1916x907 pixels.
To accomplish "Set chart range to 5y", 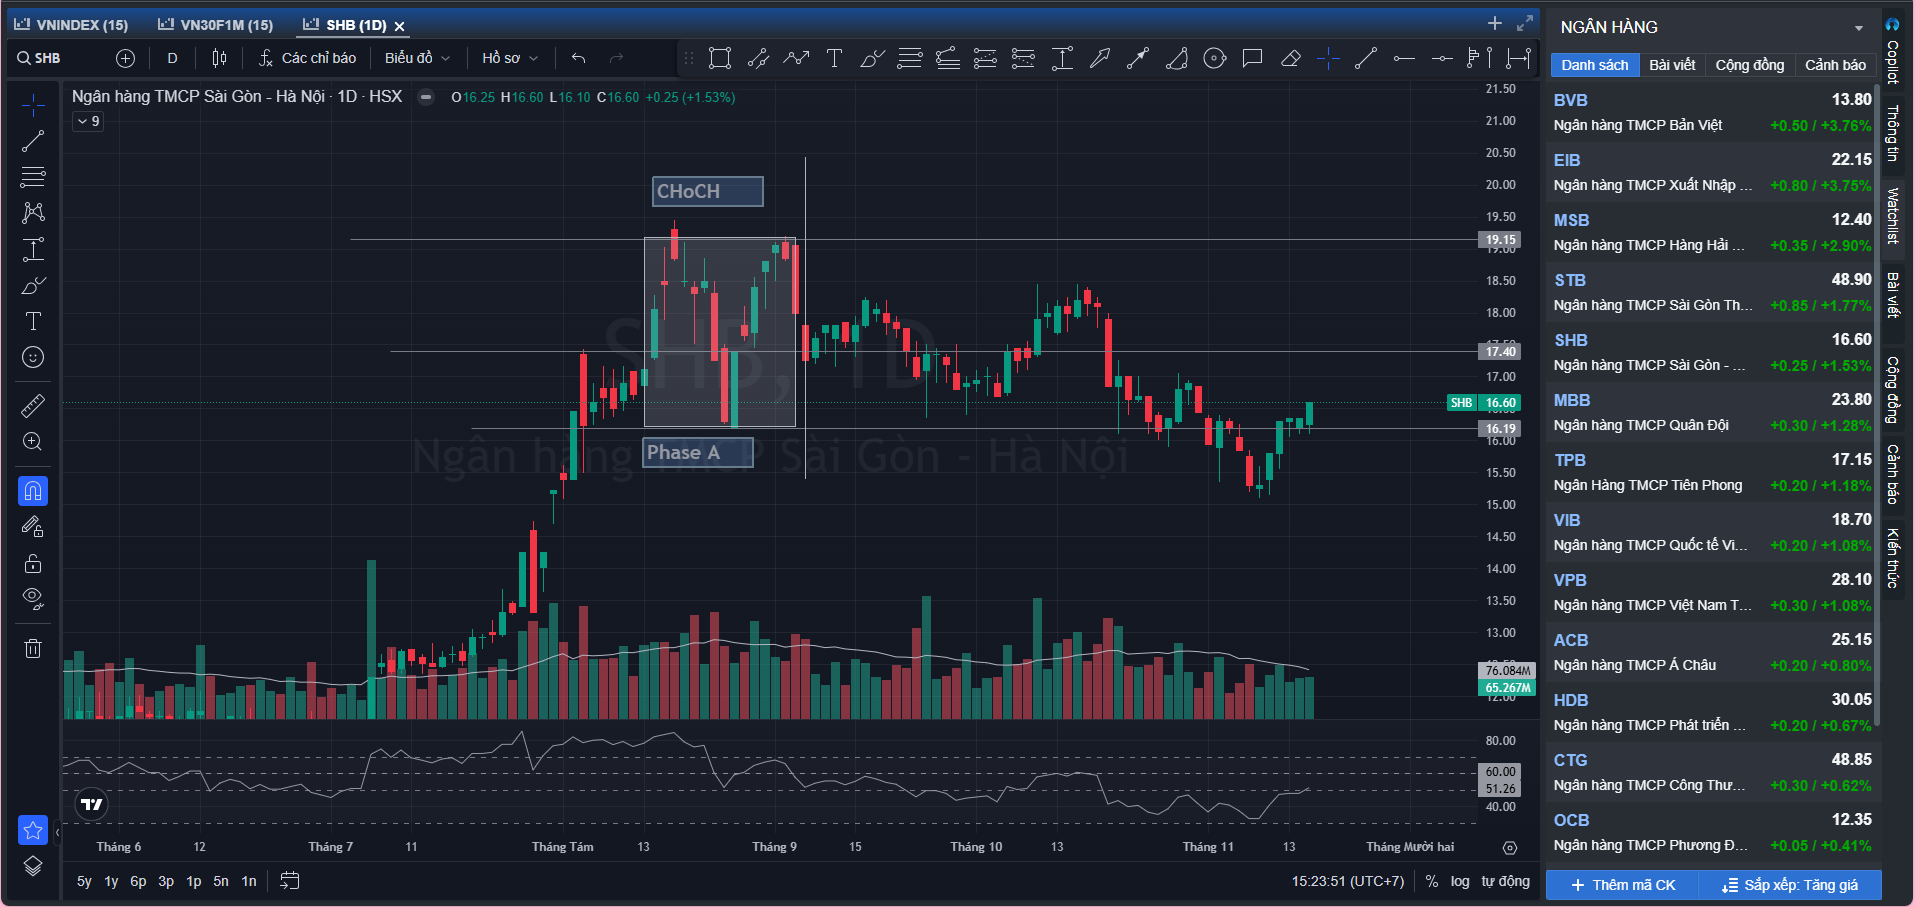I will click(84, 881).
